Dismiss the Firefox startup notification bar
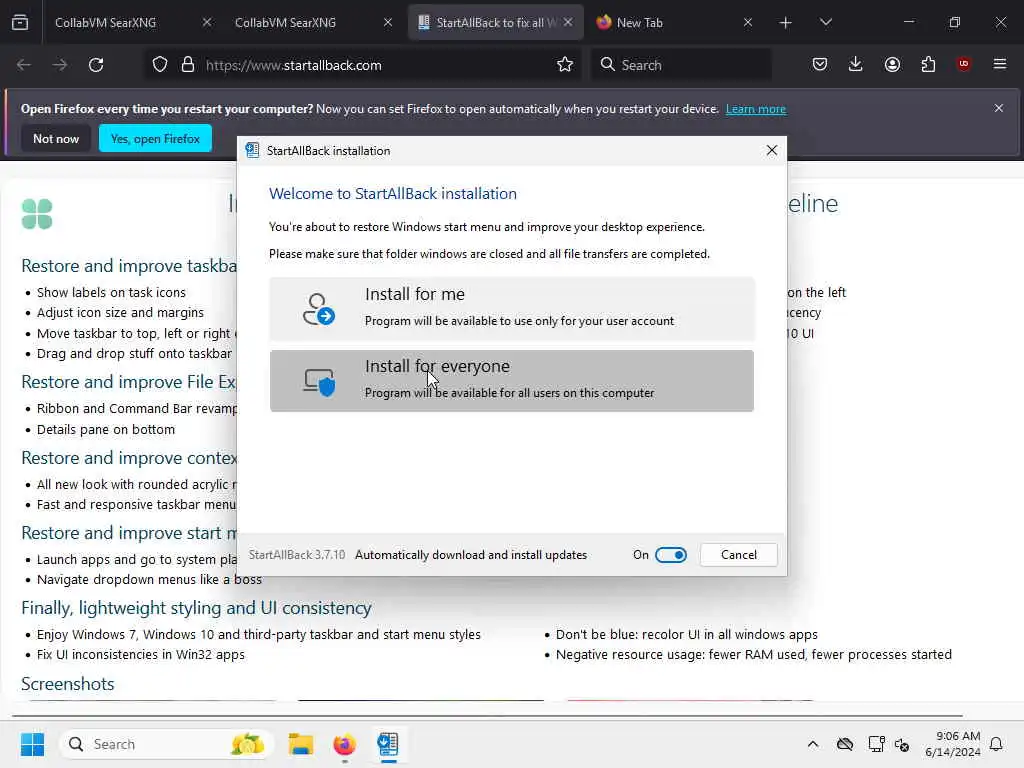The width and height of the screenshot is (1024, 768). coord(999,108)
